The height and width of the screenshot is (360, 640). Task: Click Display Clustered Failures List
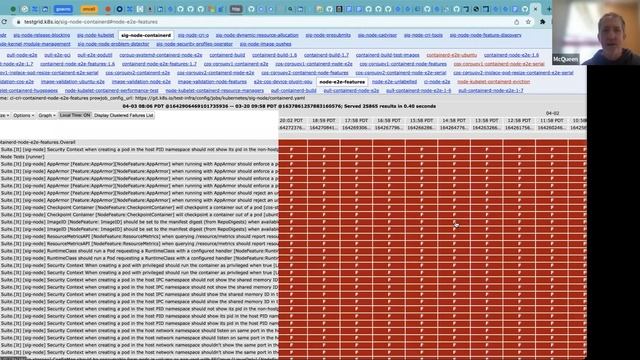pyautogui.click(x=124, y=116)
